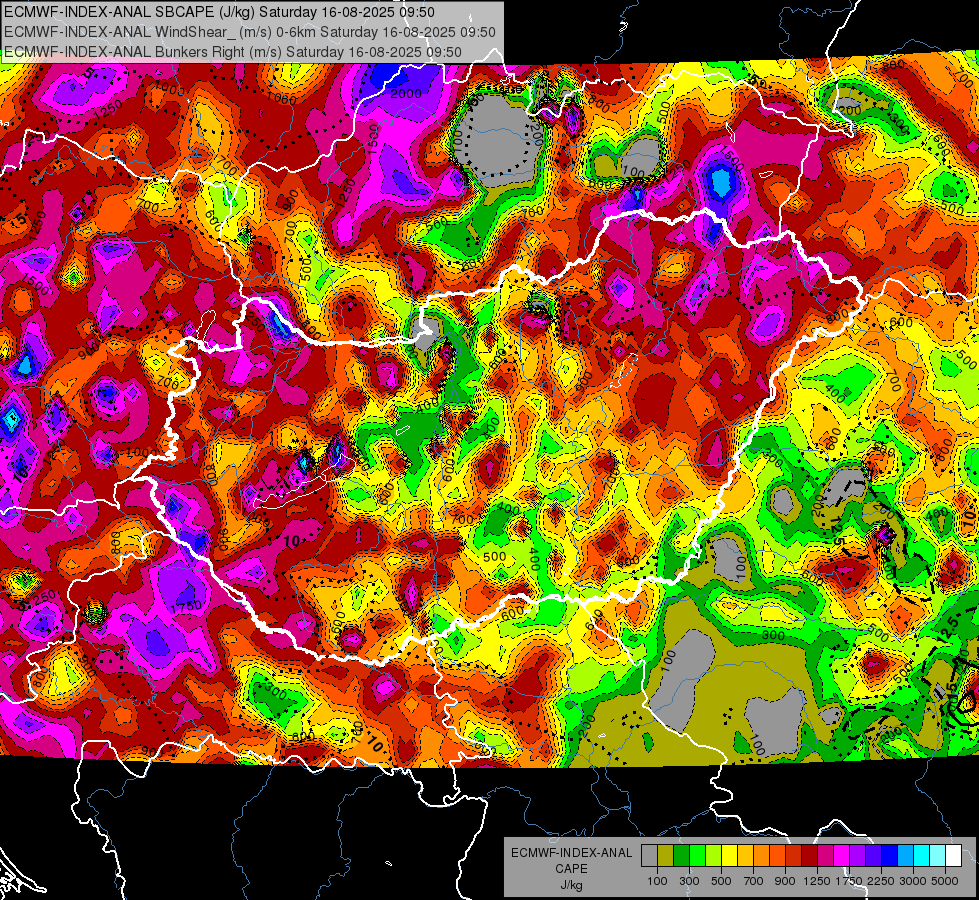Click the 300 legend scale value
This screenshot has height=900, width=979.
pos(689,881)
